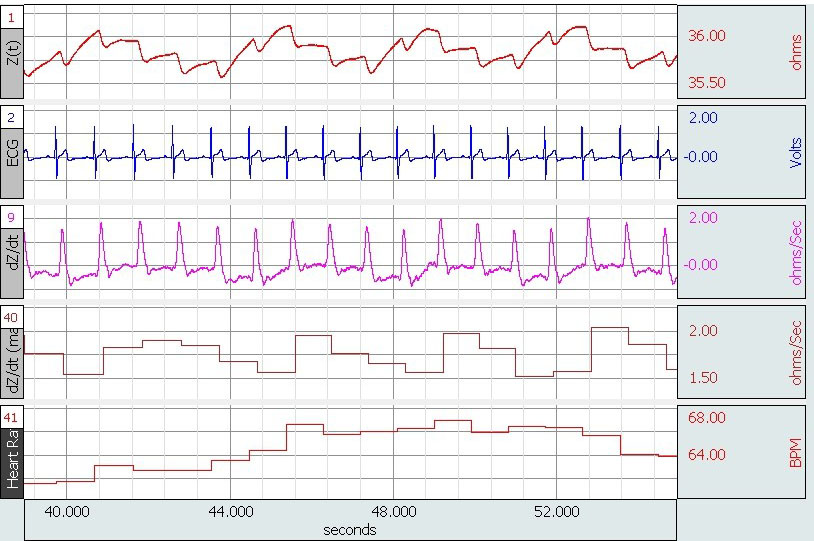814x541 pixels.
Task: Click the seconds label under the time axis
Action: pyautogui.click(x=350, y=529)
